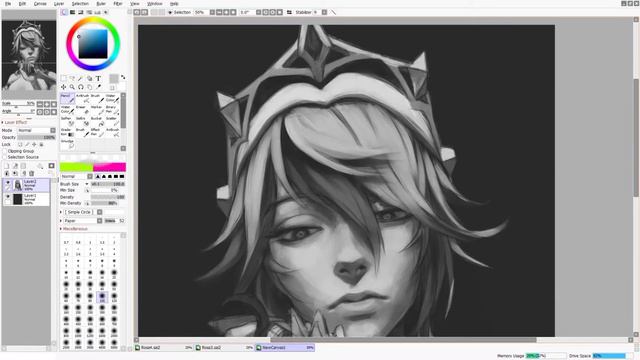The height and width of the screenshot is (360, 640).
Task: Click the navigator zoom out minus button
Action: pyautogui.click(x=40, y=104)
